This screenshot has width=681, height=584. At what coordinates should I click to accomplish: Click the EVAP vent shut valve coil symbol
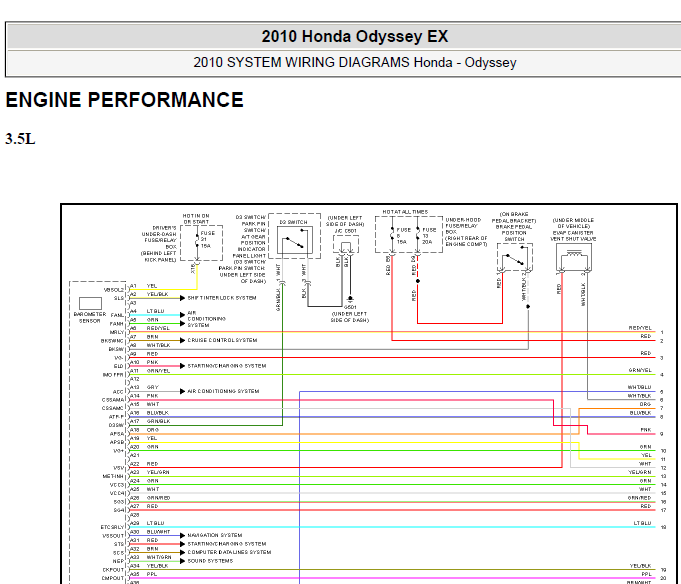point(574,258)
